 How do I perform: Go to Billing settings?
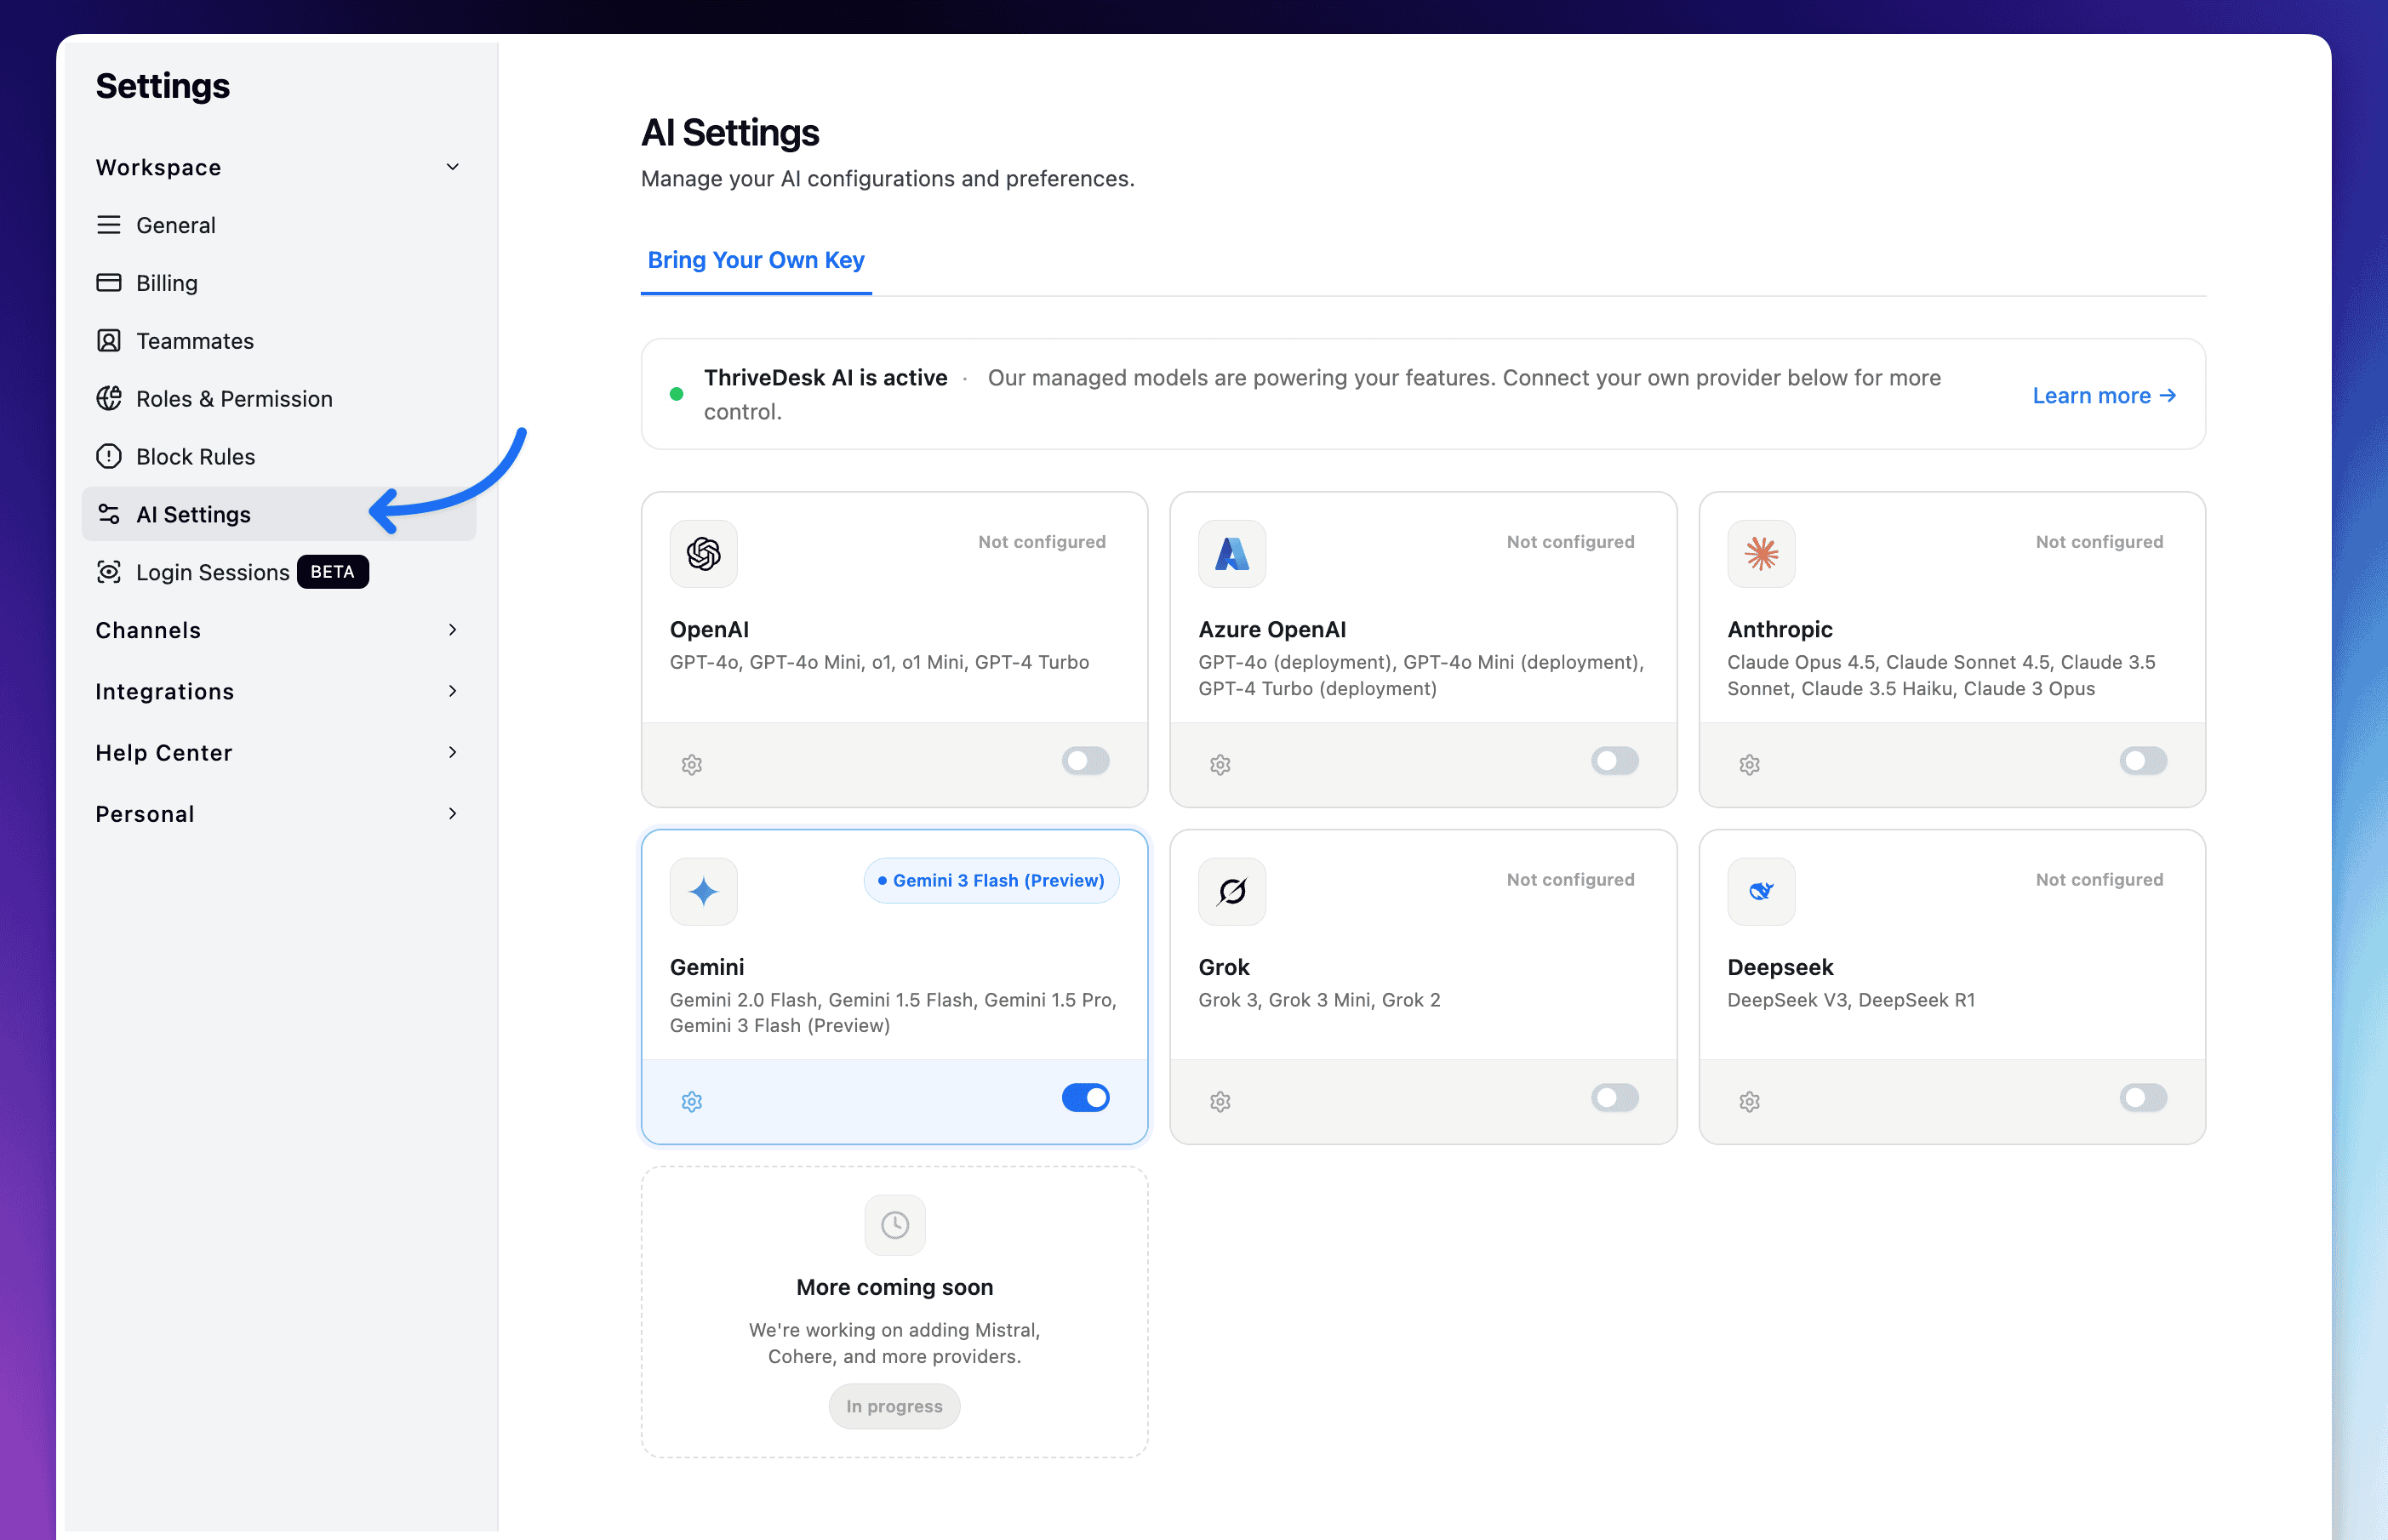(278, 283)
